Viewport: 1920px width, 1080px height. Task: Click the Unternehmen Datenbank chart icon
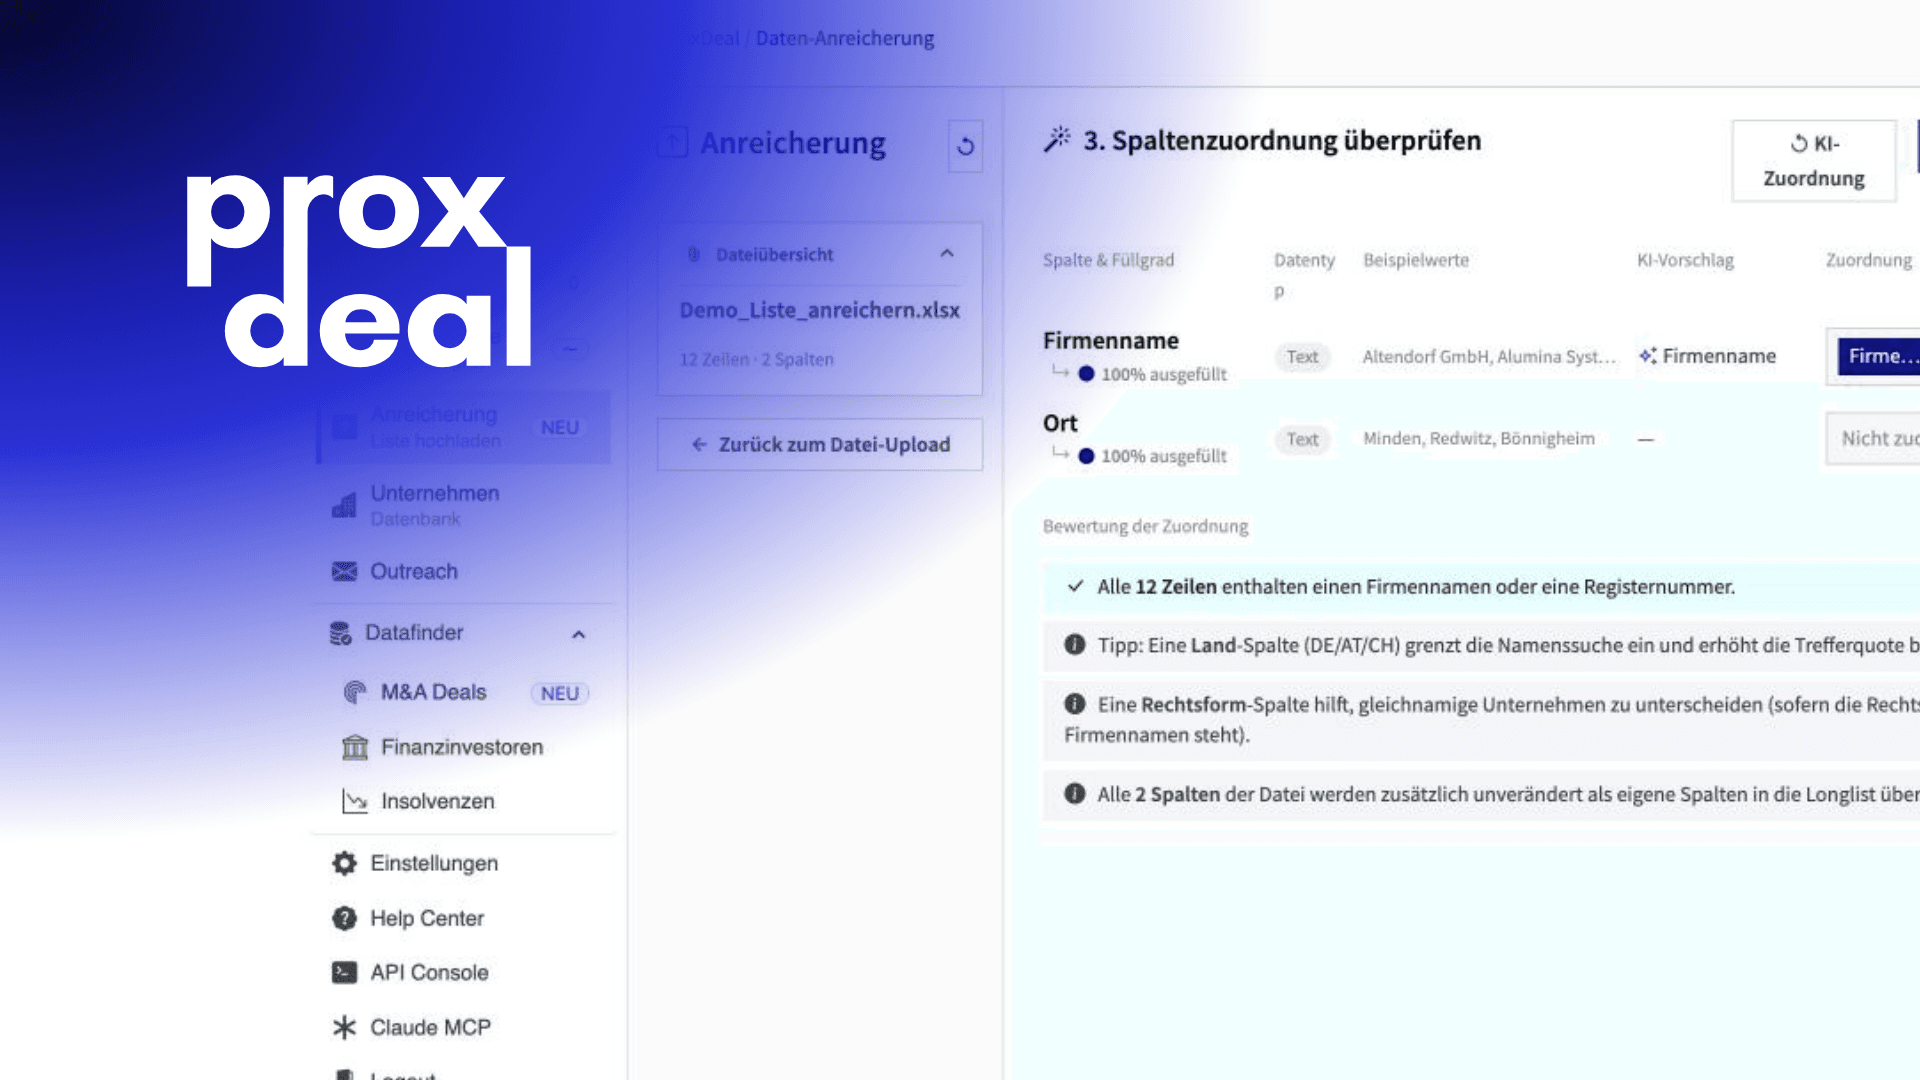point(344,505)
